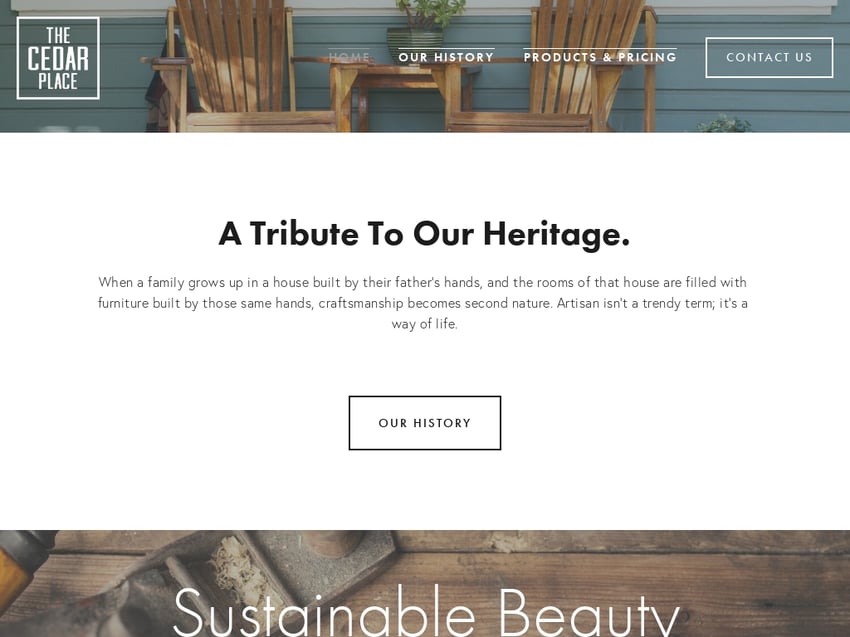Click the Contact Us outlined button

769,57
